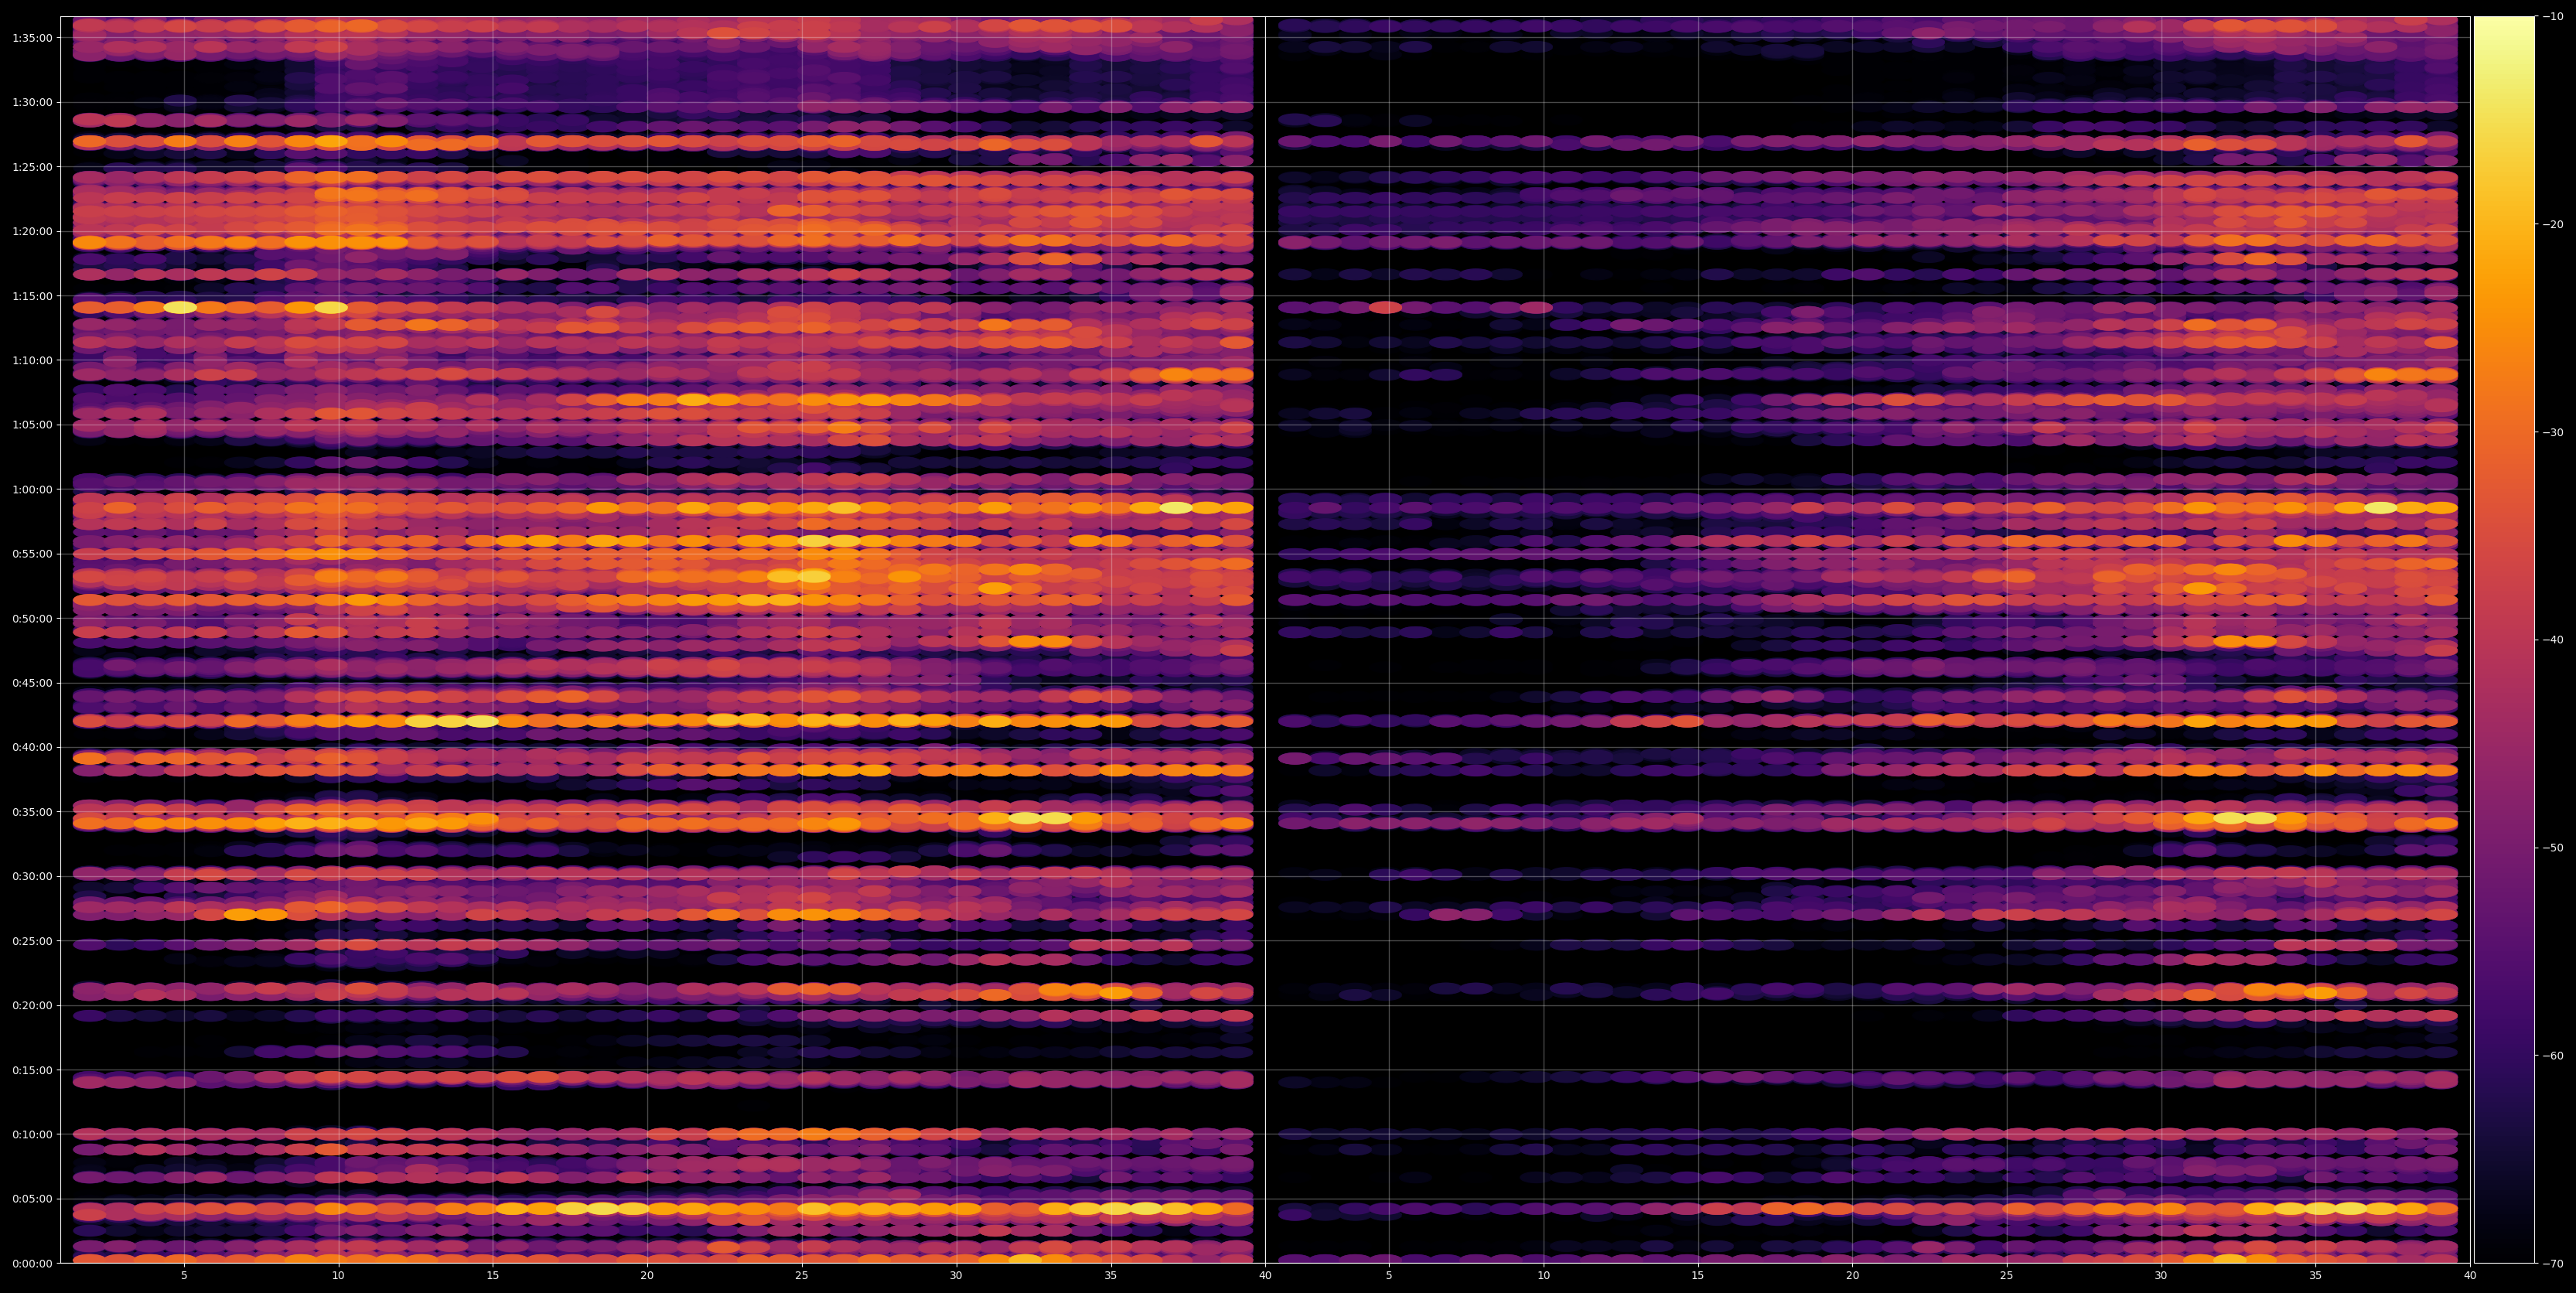
Task: Select colorbar tick label −40
Action: click(2553, 640)
